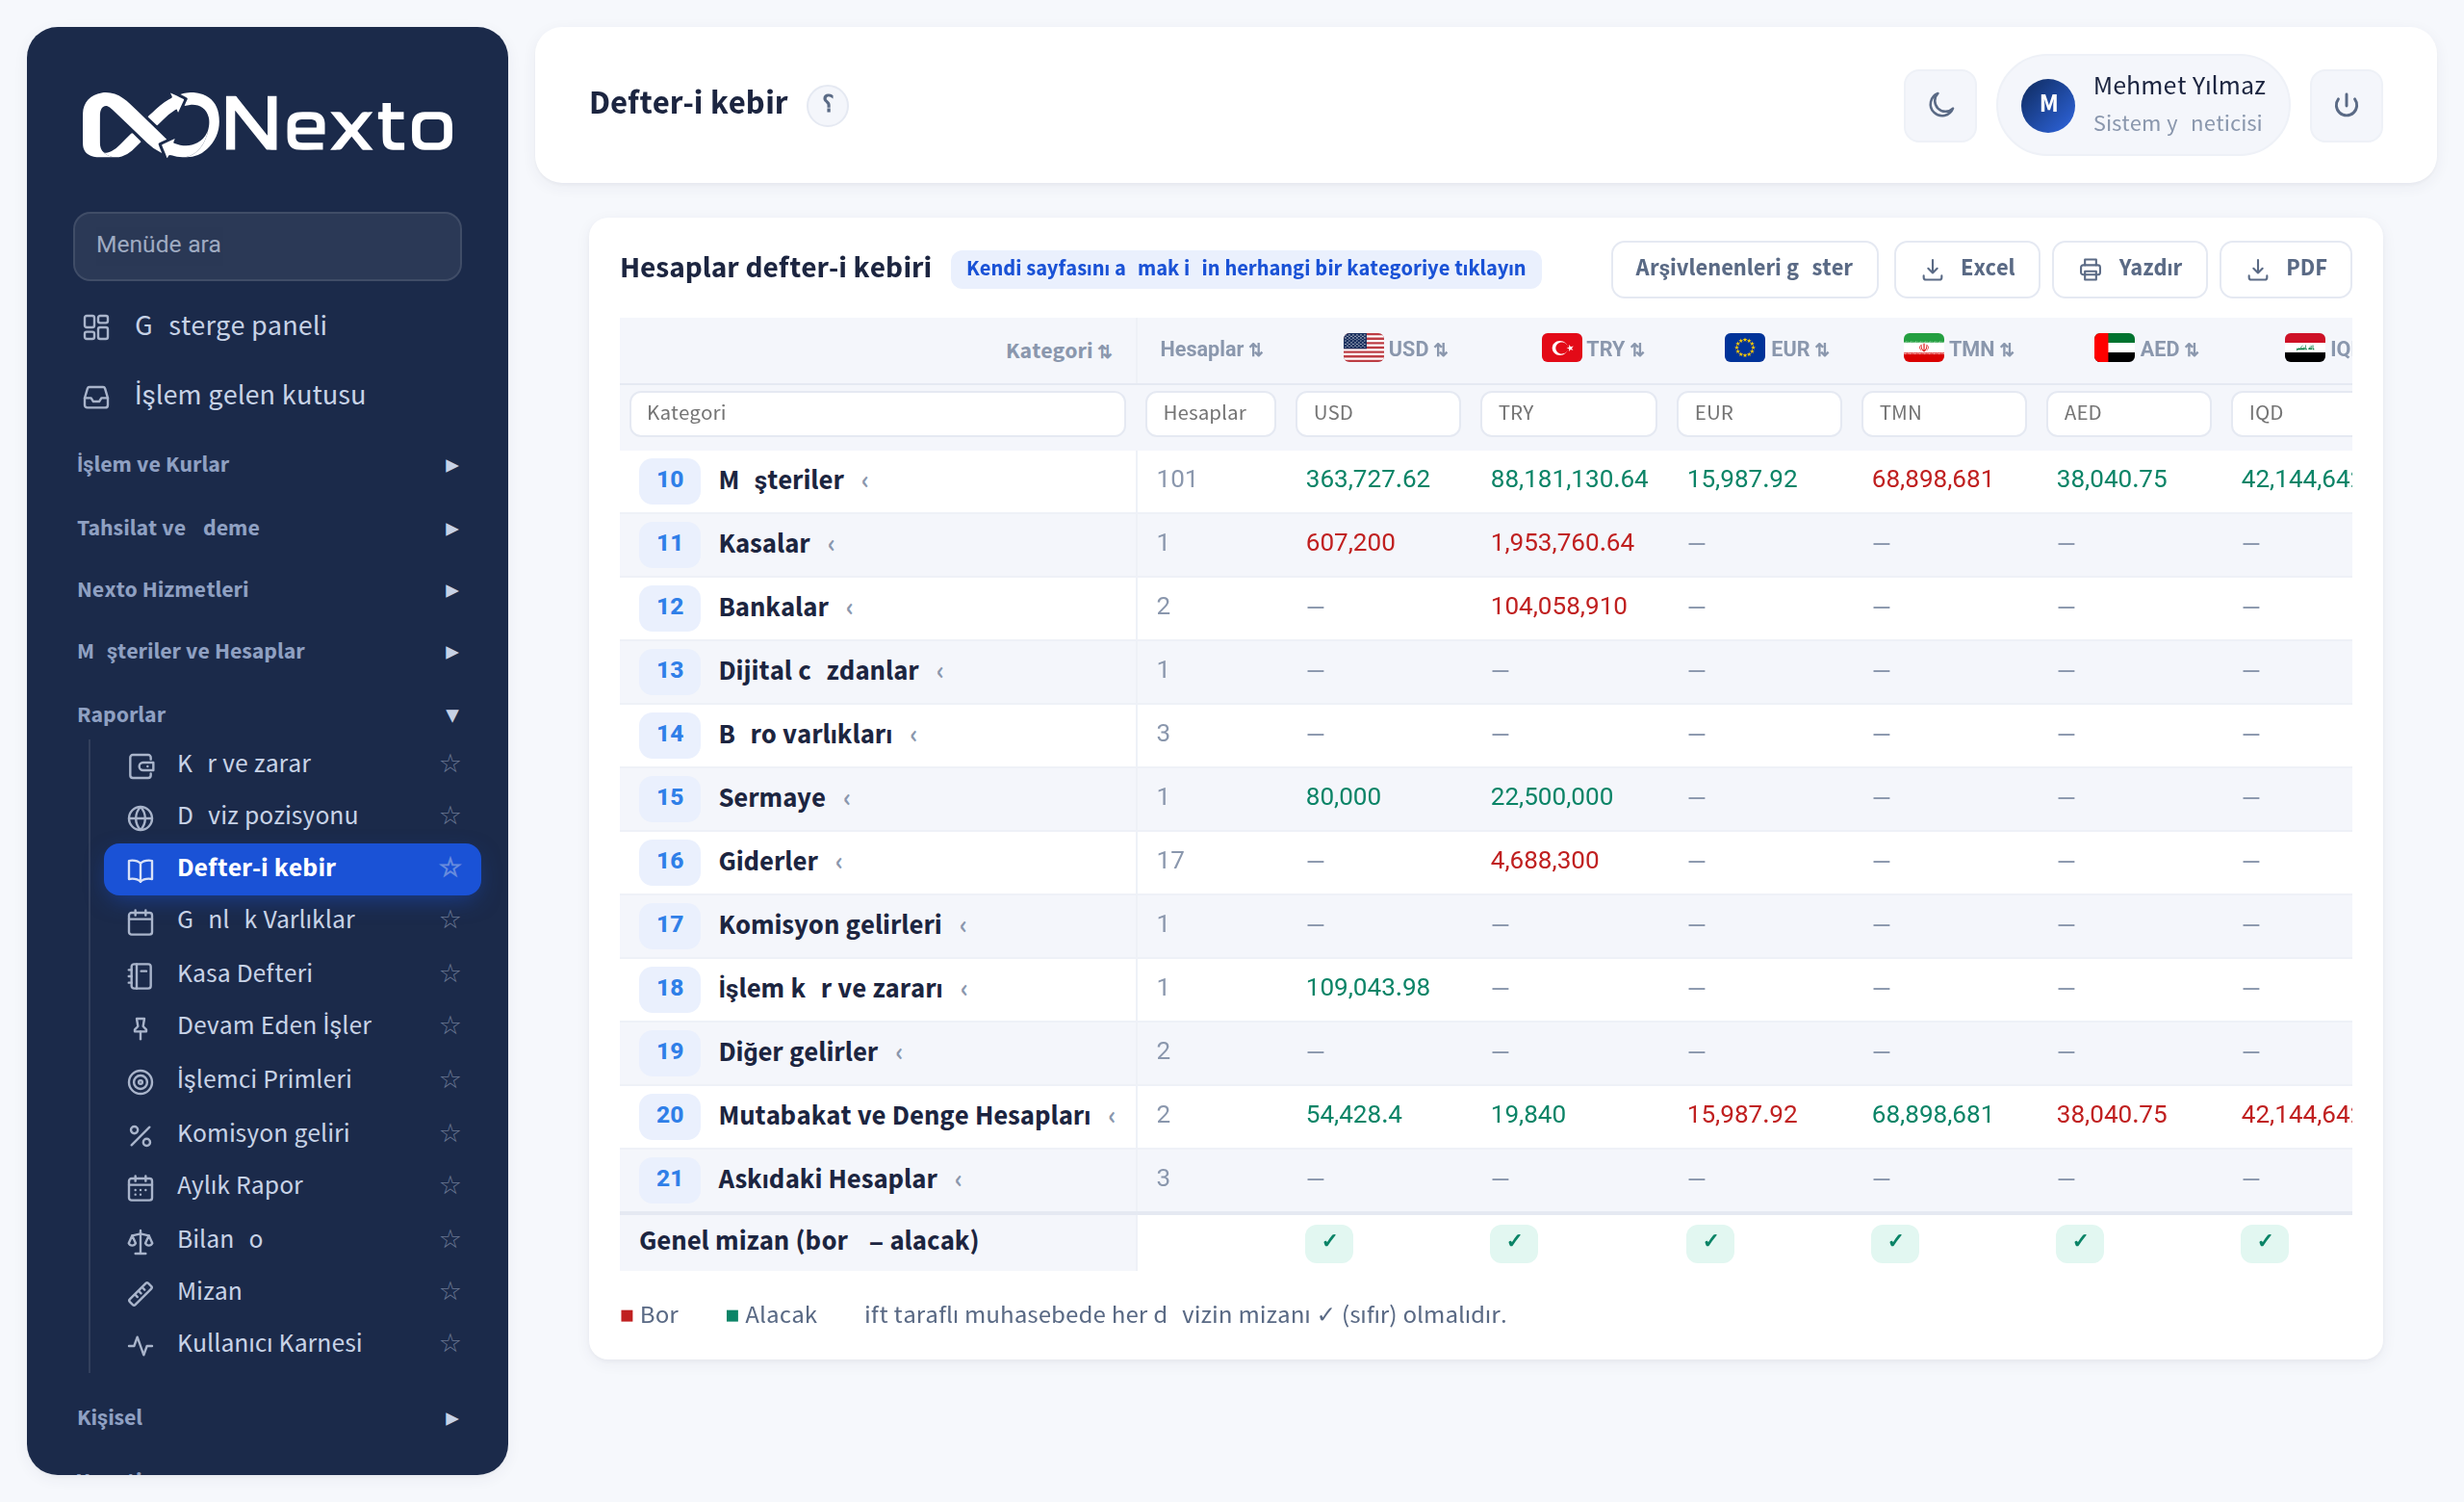
Task: Click the UAE flag icon in header
Action: click(2114, 348)
